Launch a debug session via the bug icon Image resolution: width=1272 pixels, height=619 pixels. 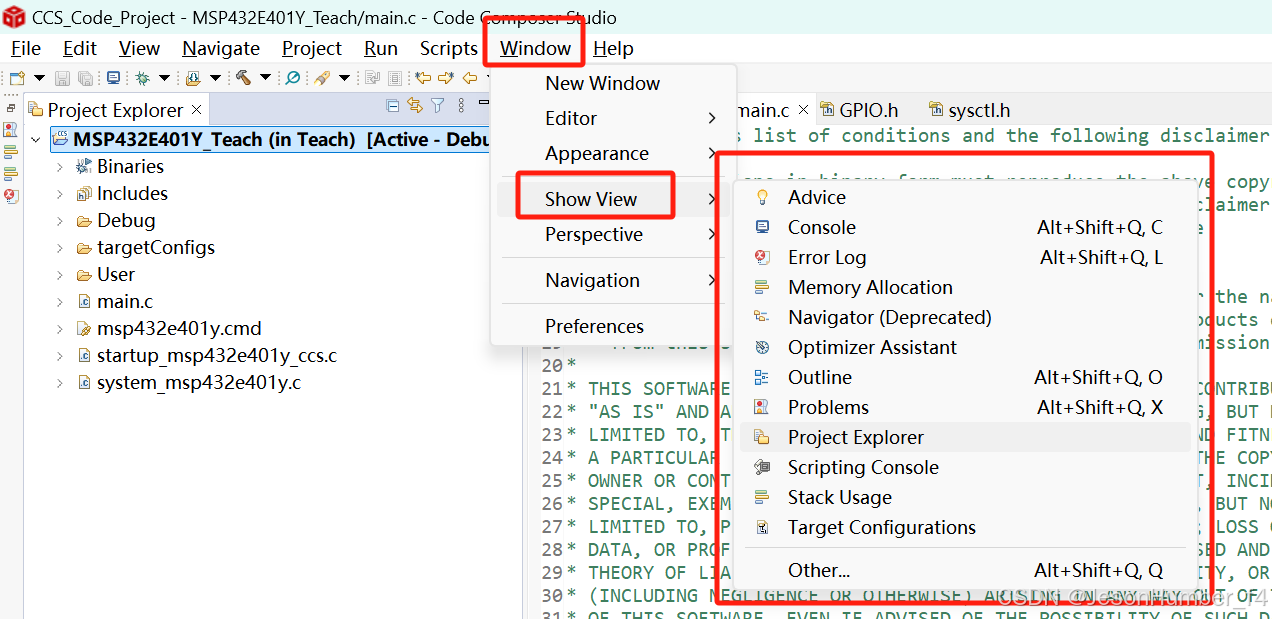[143, 76]
